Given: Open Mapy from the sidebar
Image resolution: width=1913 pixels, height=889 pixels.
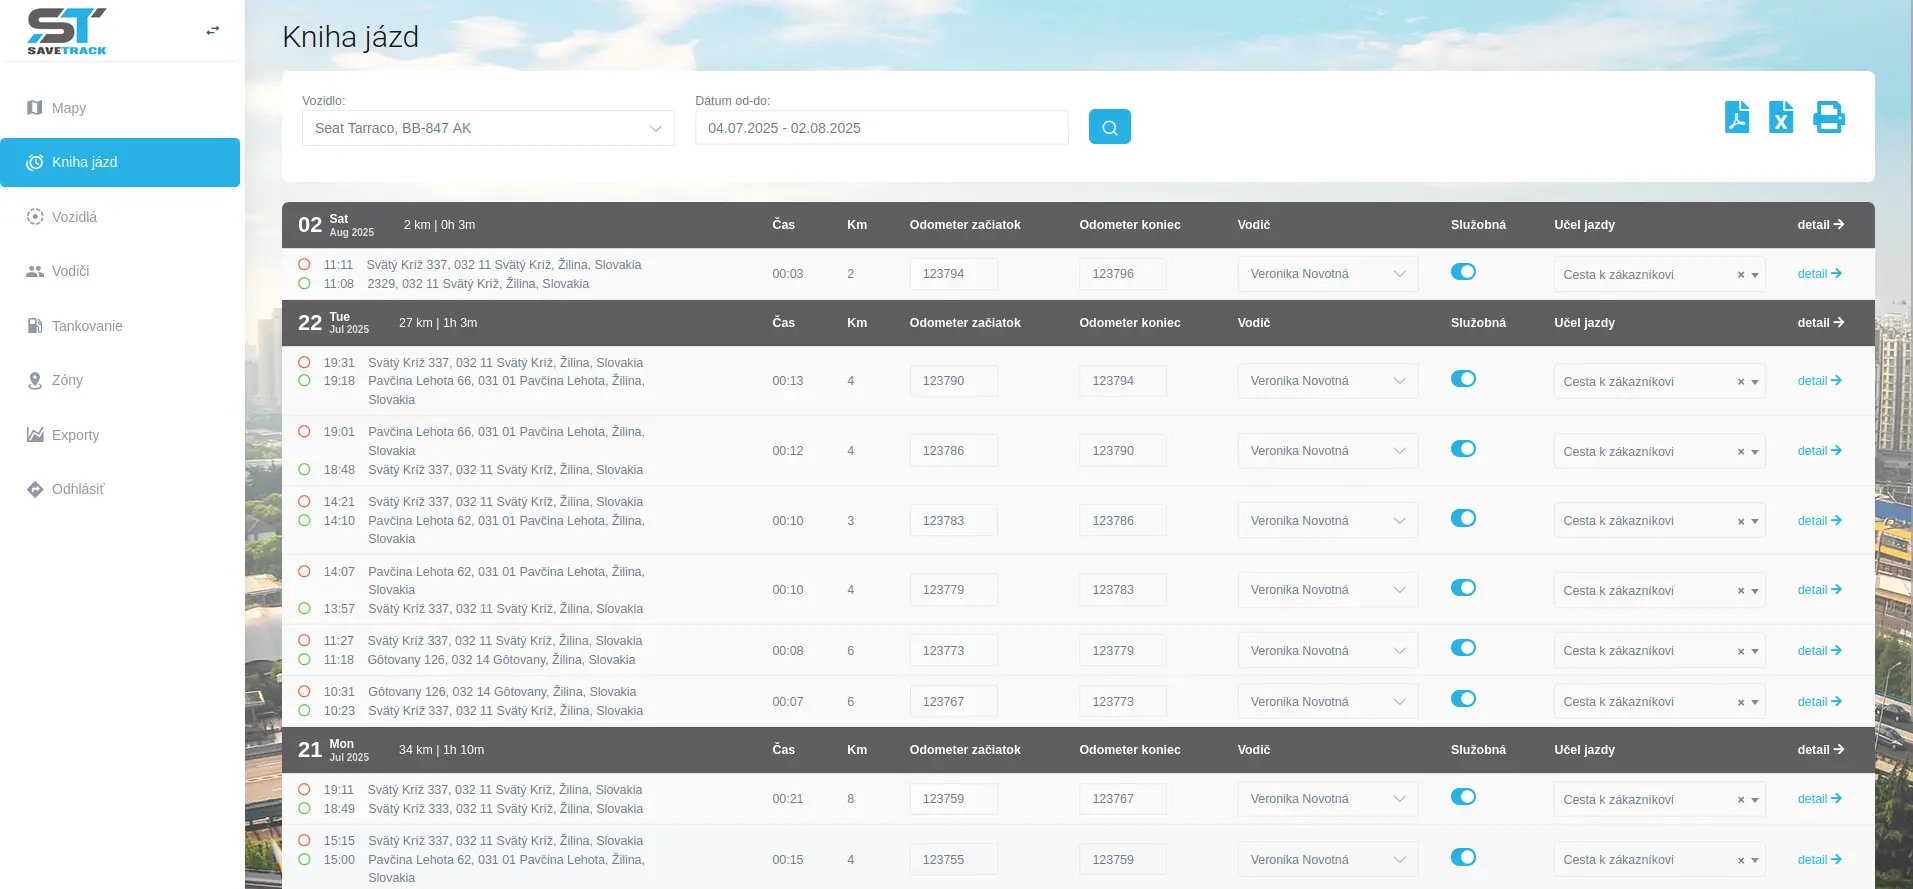Looking at the screenshot, I should 69,108.
